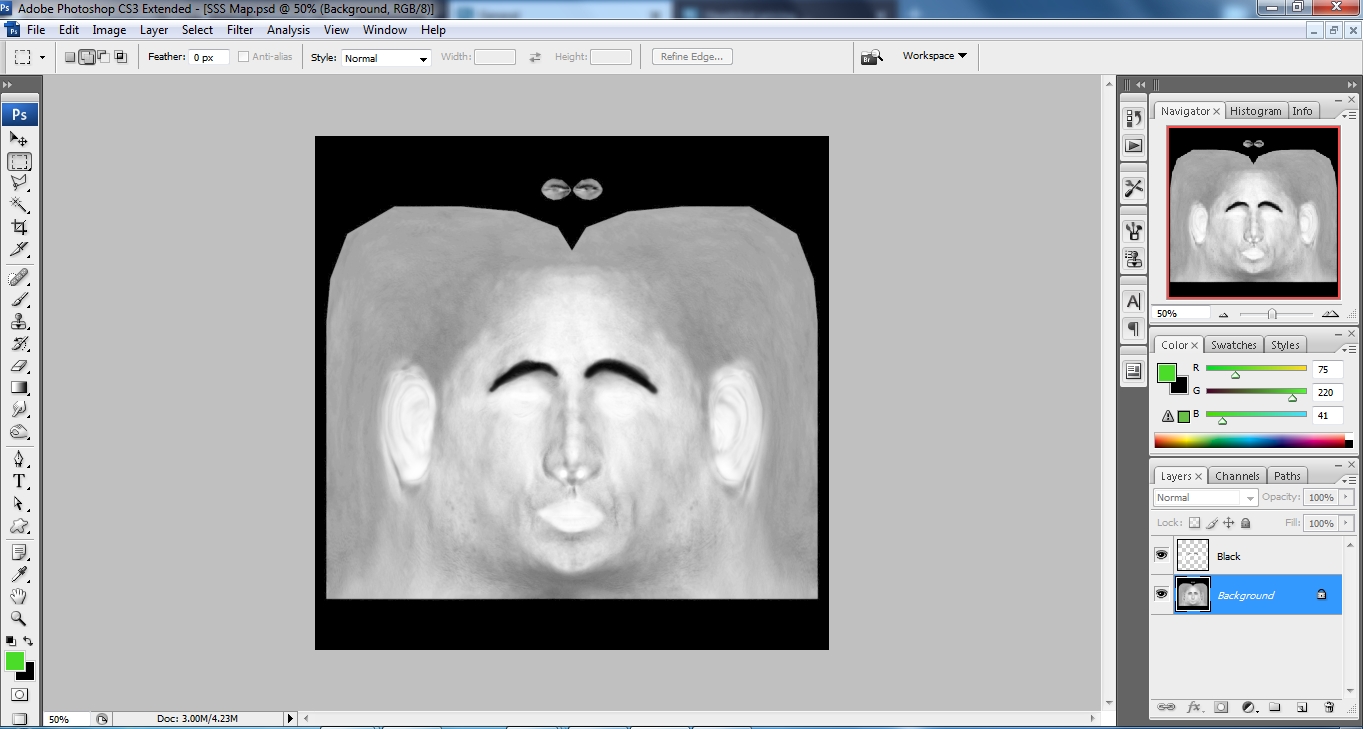Open the selection Style dropdown

(x=386, y=58)
